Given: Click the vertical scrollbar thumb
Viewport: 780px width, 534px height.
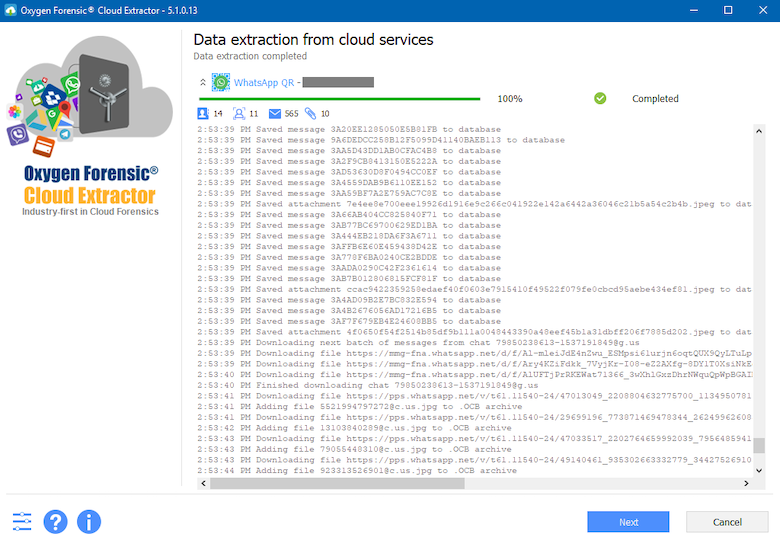Looking at the screenshot, I should (x=759, y=445).
